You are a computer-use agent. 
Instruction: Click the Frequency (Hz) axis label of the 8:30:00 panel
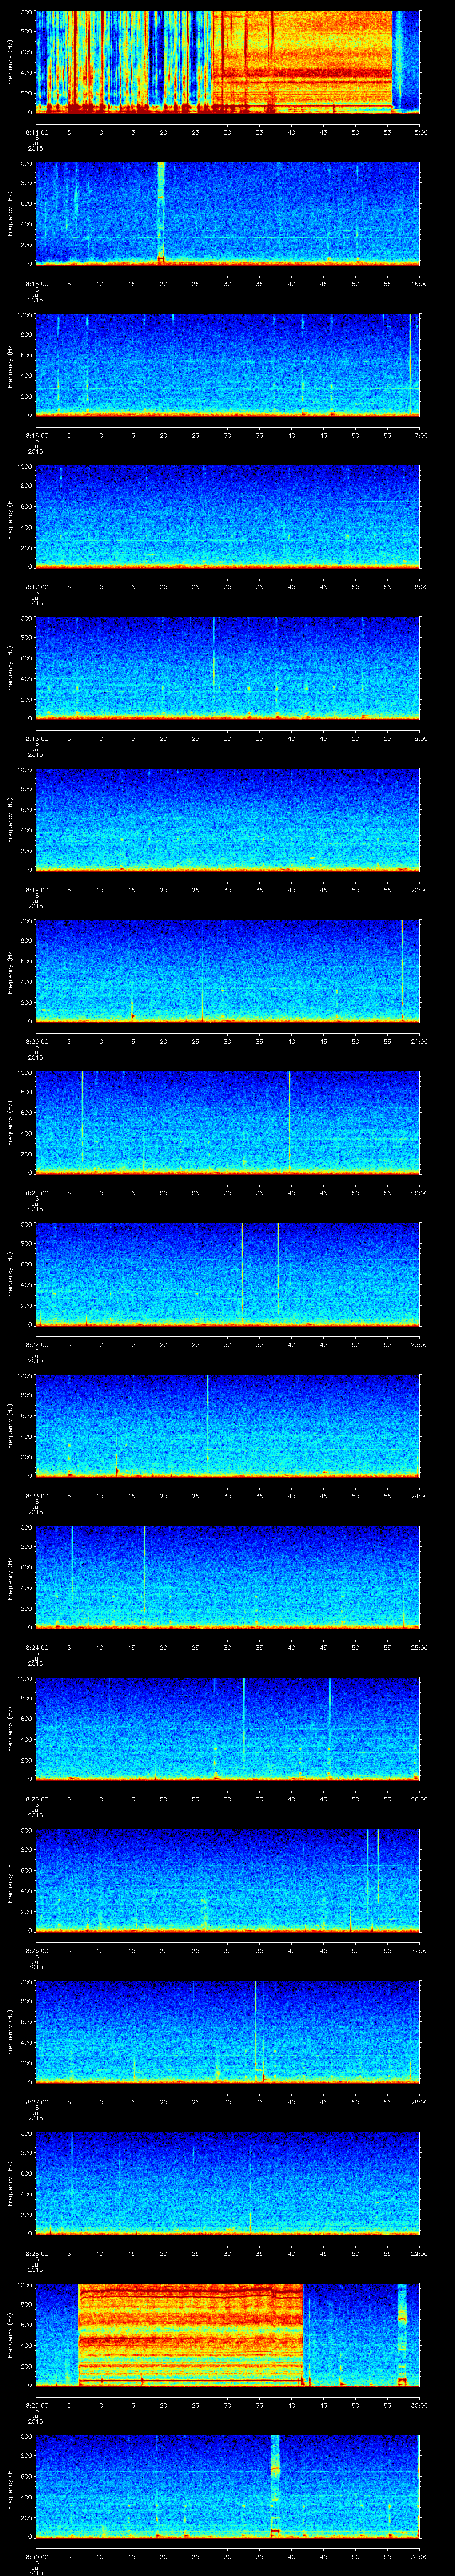pyautogui.click(x=10, y=2486)
